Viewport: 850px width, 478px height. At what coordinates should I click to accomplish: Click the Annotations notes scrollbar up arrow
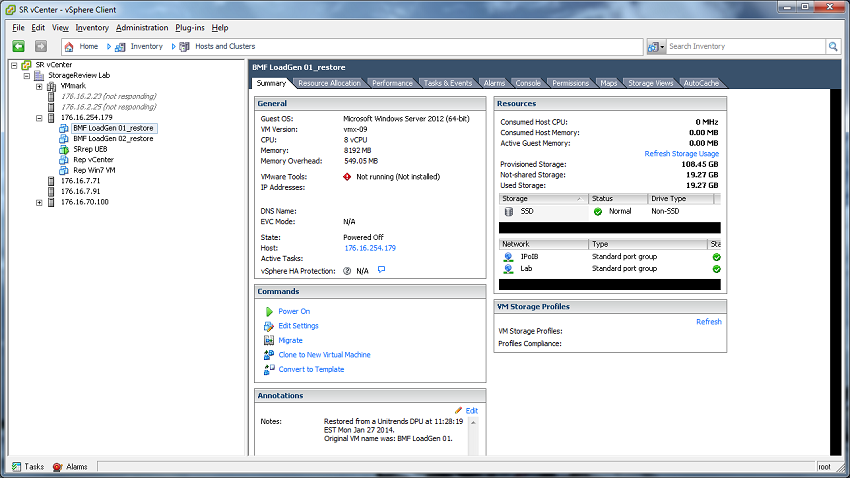coord(473,422)
